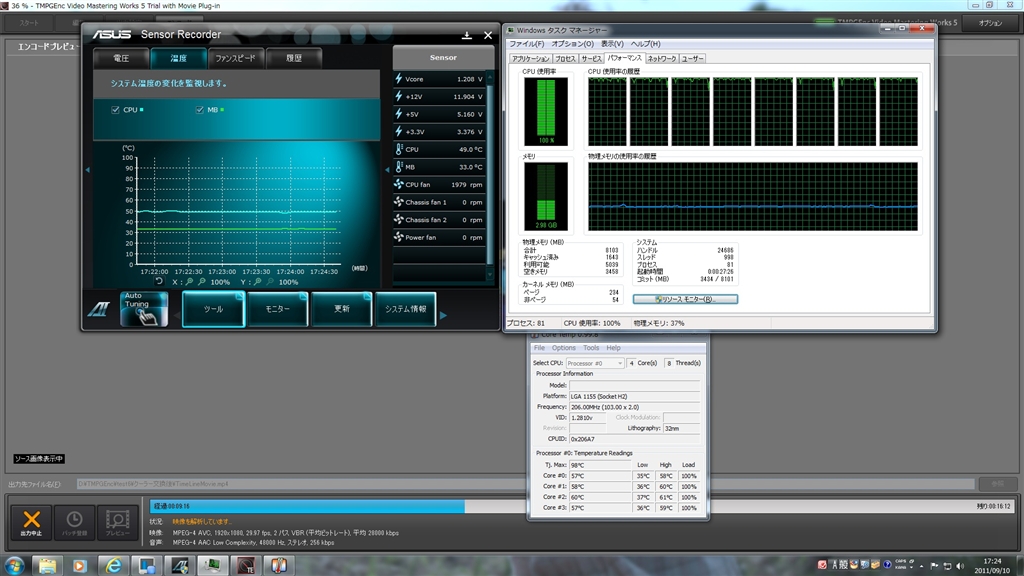Select the プロセス tab in Task Manager
Screen dimensions: 1024x576
565,59
